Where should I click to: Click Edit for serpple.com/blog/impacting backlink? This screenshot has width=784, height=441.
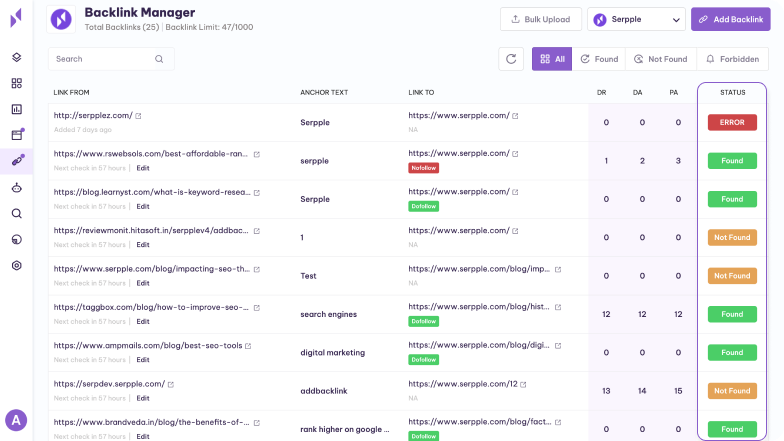point(143,284)
